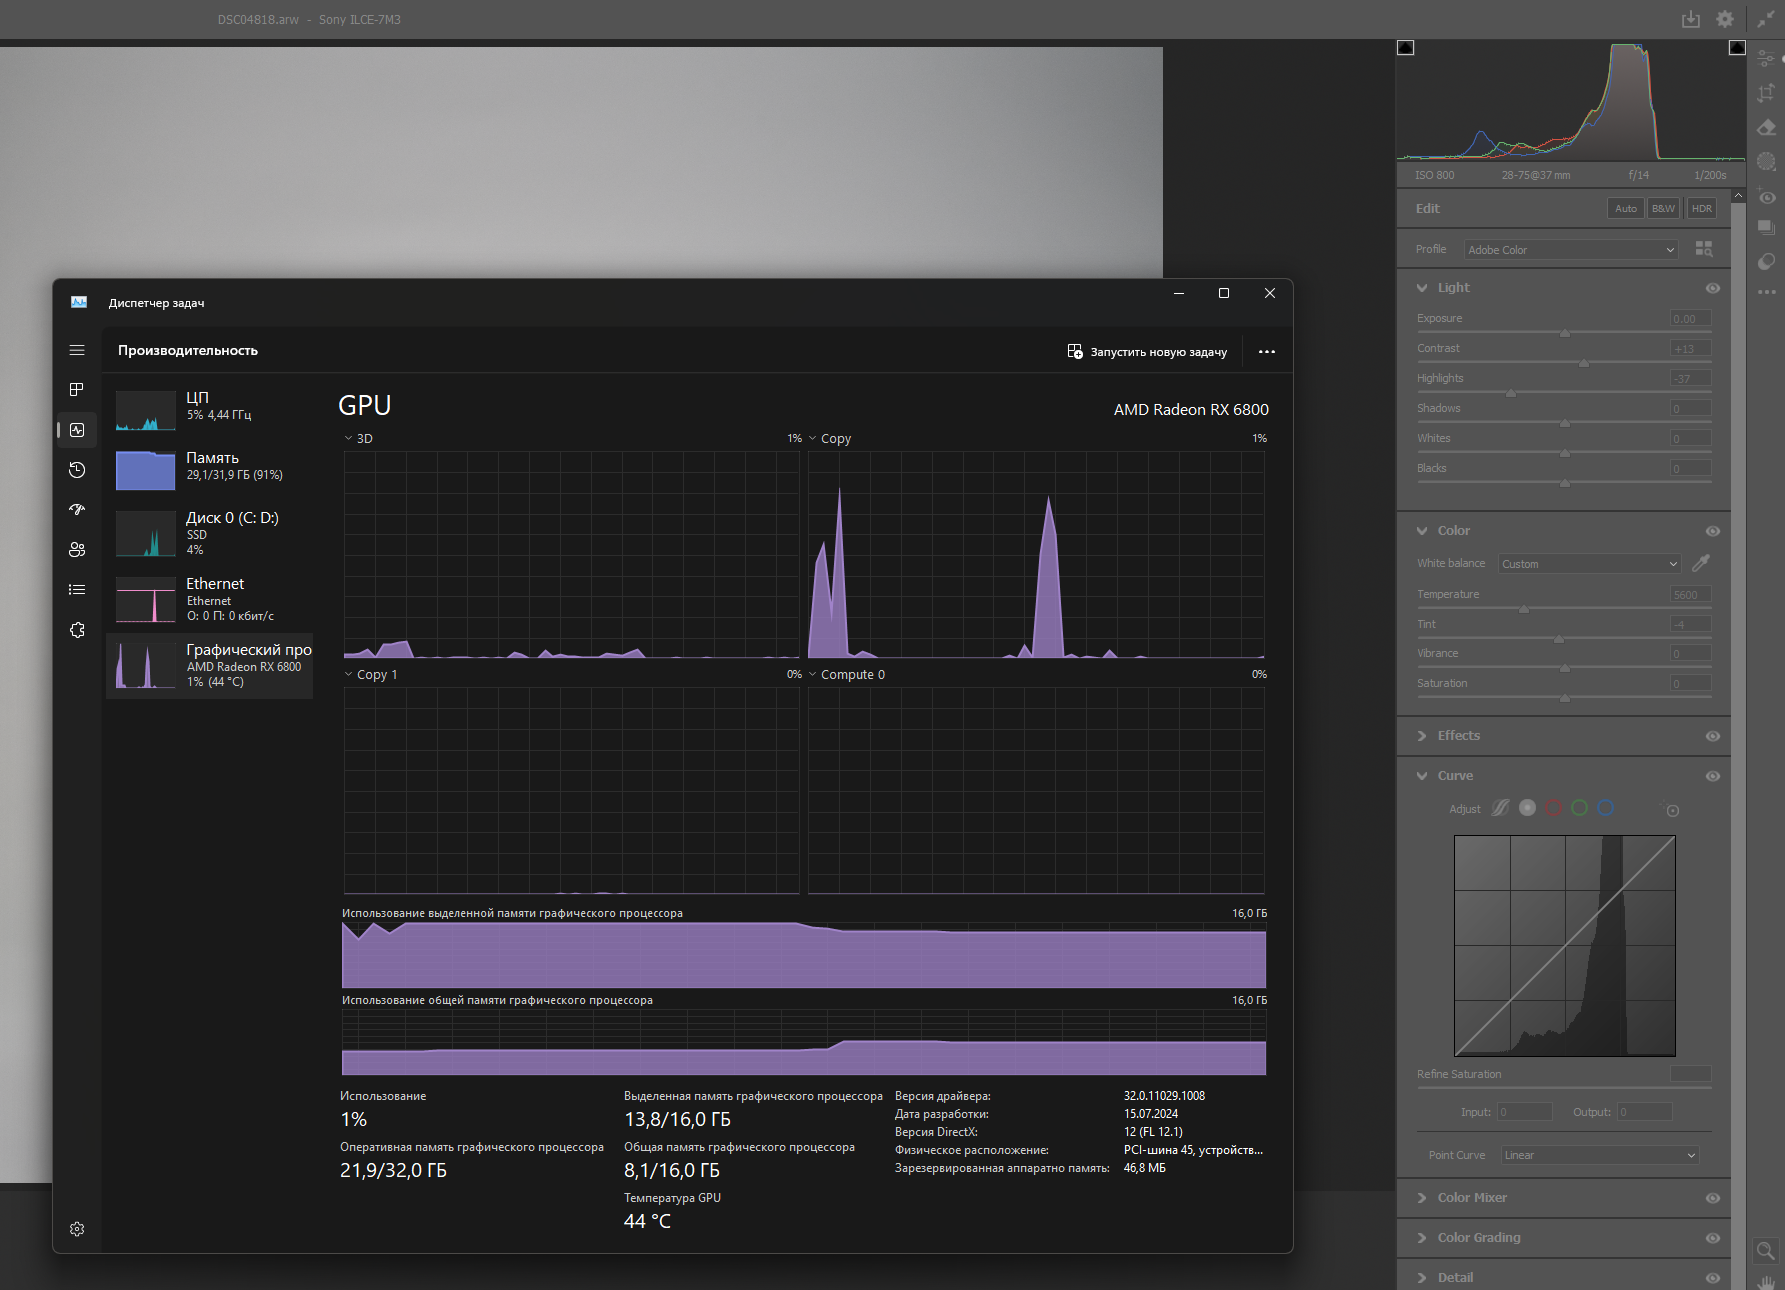
Task: Click the B&W edit button
Action: click(1663, 209)
